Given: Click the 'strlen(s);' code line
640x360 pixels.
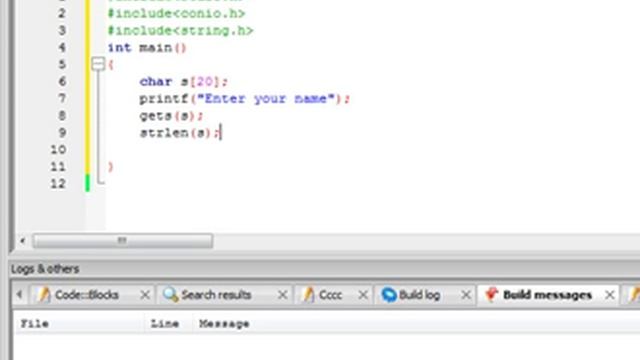Looking at the screenshot, I should tap(180, 133).
